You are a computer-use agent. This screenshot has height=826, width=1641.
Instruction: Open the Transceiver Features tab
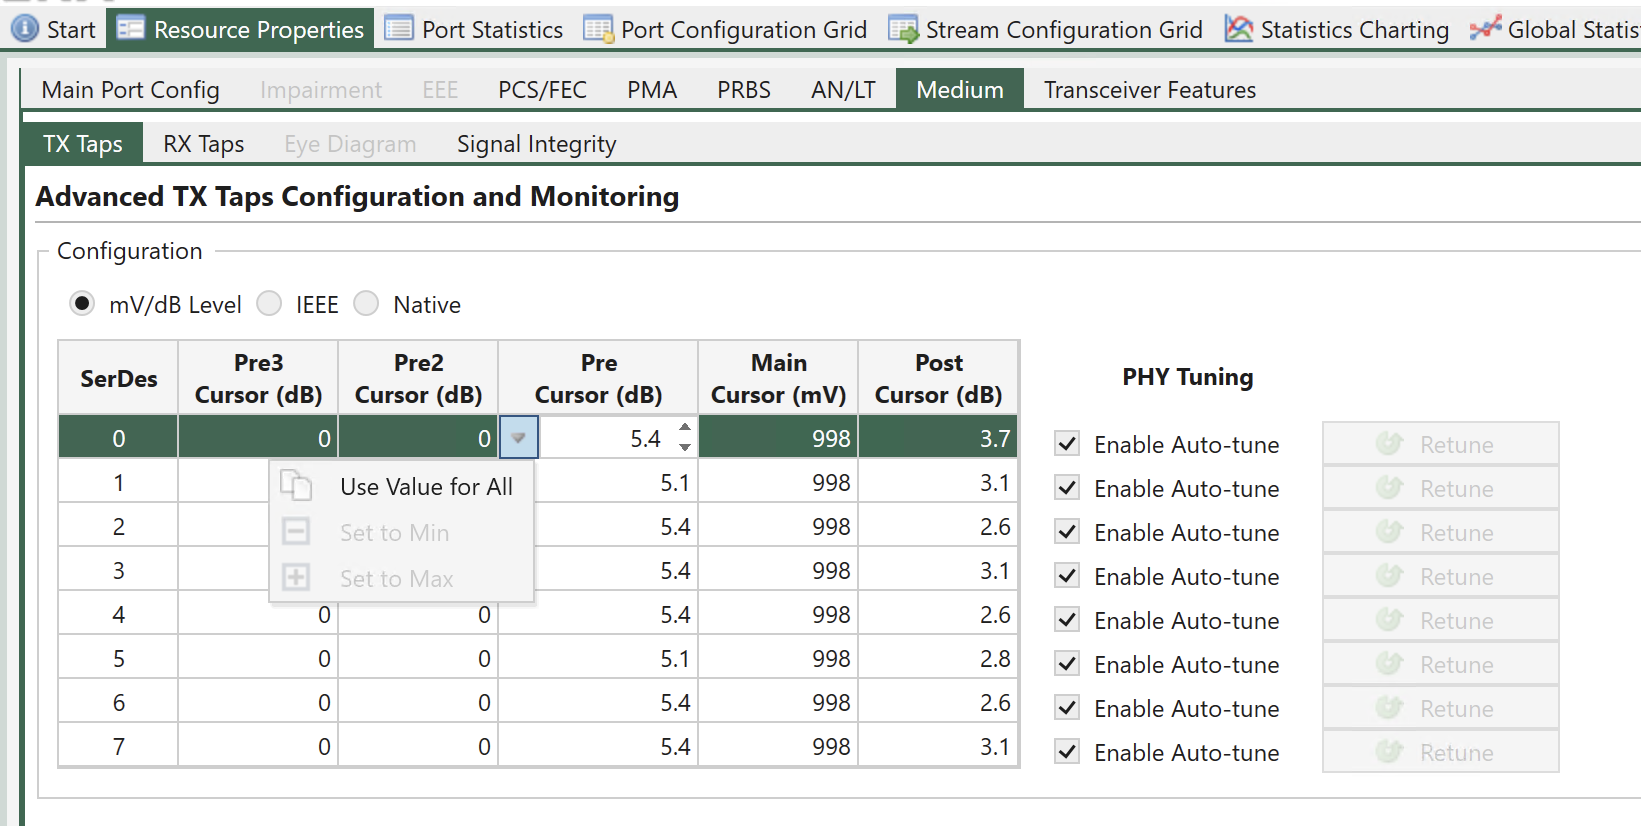[x=1150, y=90]
